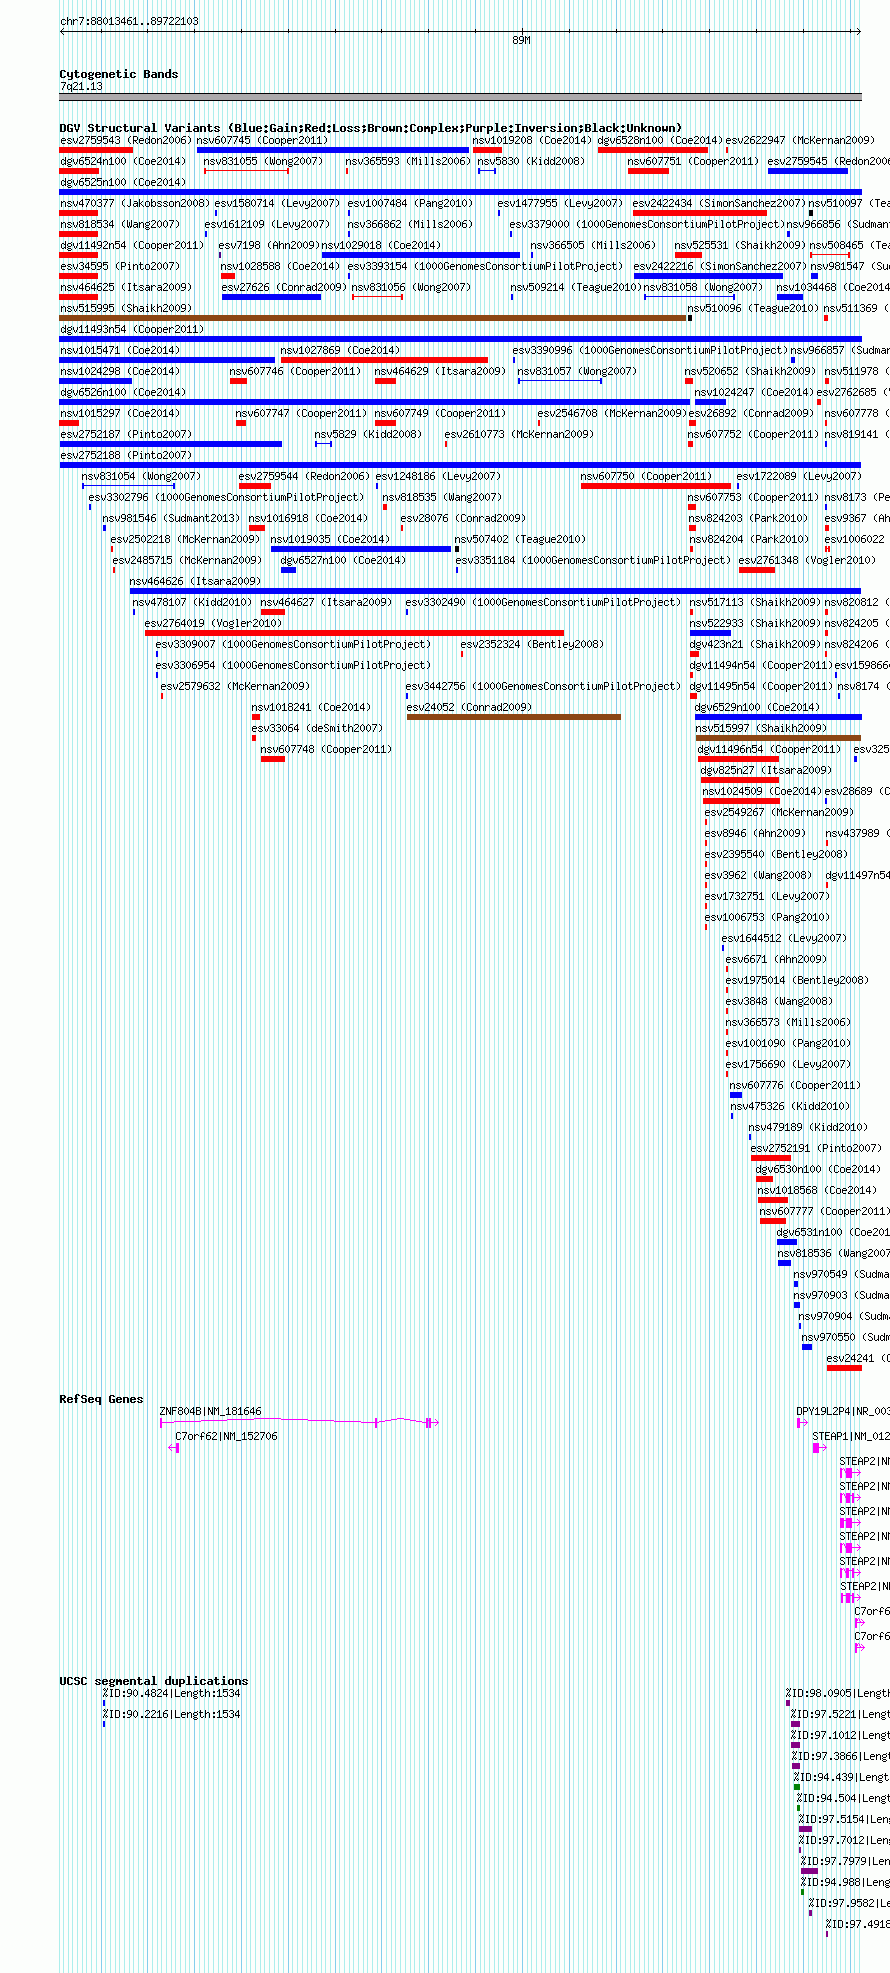Viewport: 890px width, 1973px height.
Task: Click esv1477955 (Levy2007) variant label
Action: (560, 203)
